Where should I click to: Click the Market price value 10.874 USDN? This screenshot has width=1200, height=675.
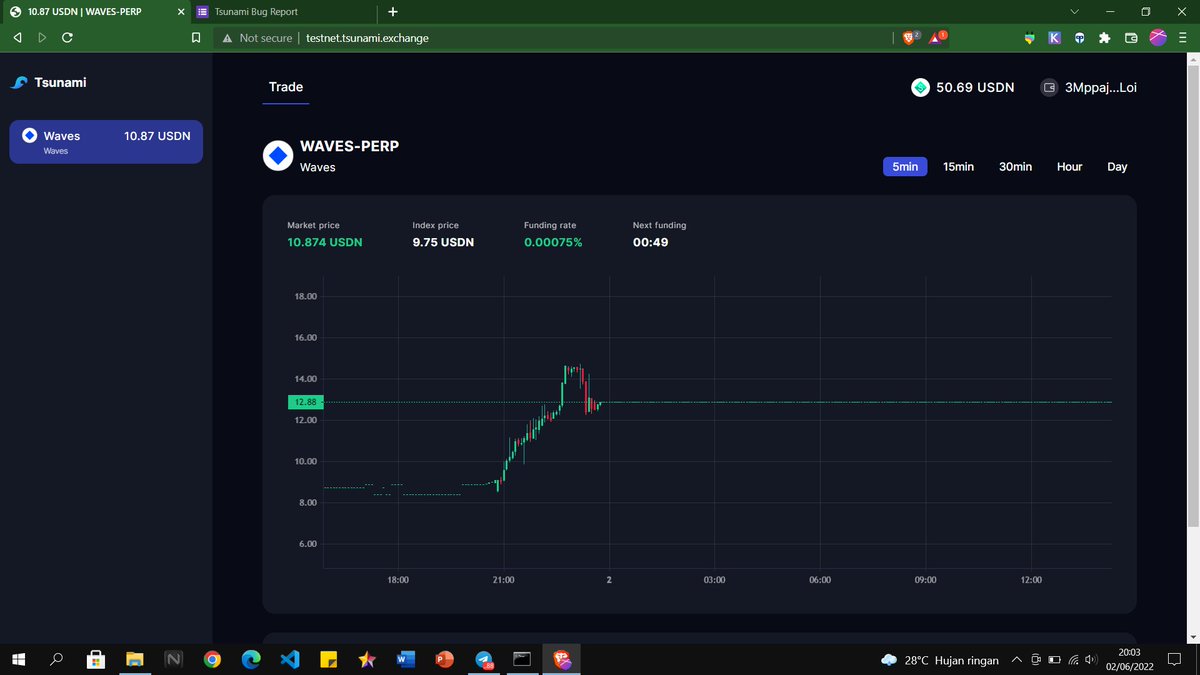coord(325,242)
